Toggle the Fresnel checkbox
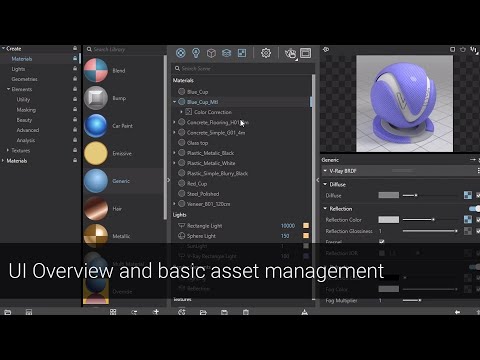 (x=382, y=241)
